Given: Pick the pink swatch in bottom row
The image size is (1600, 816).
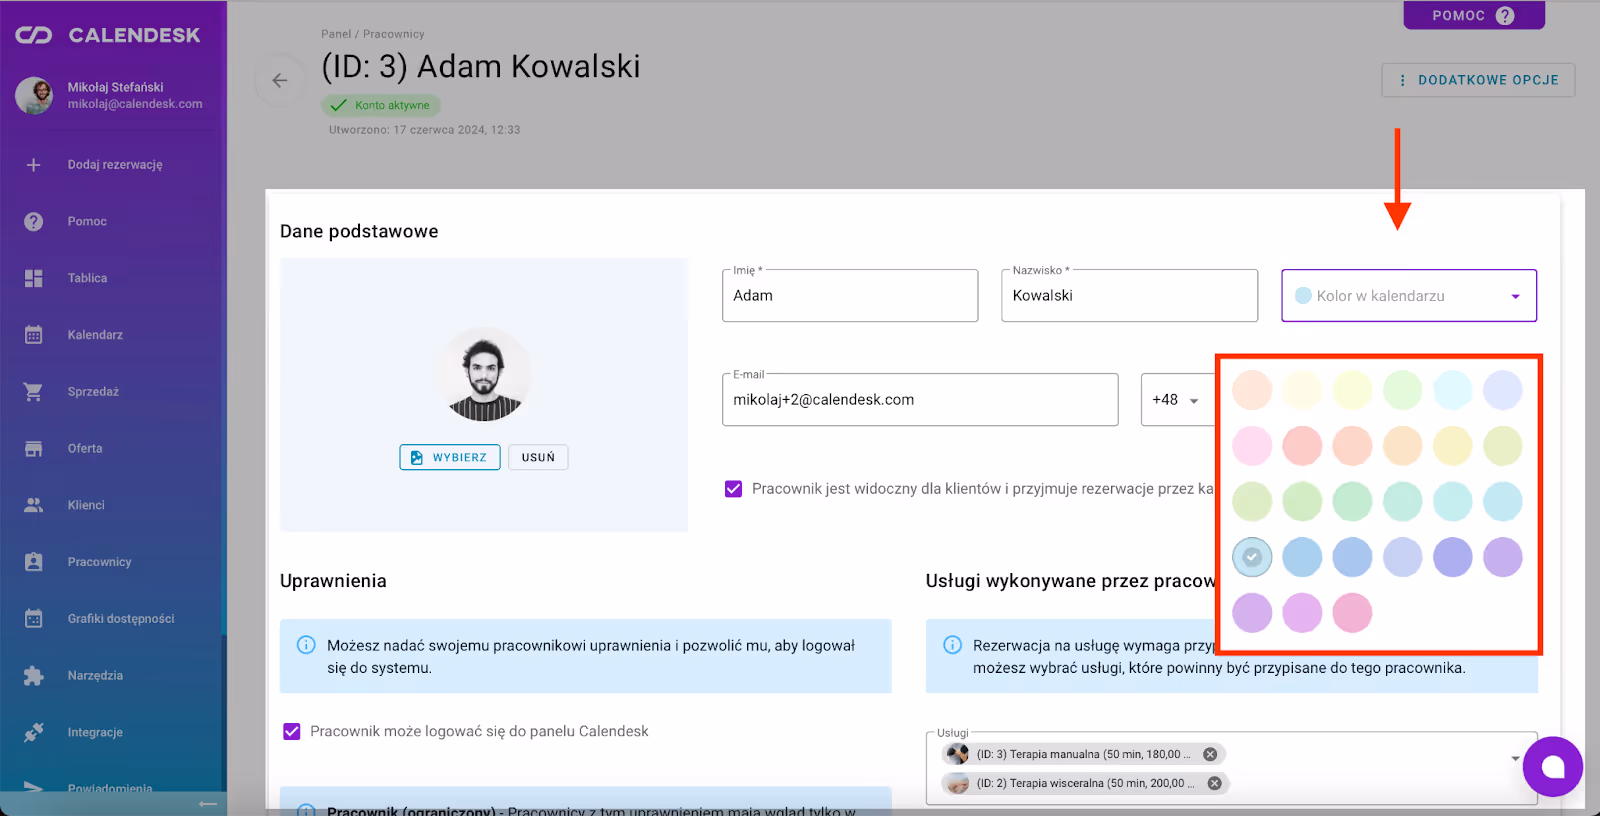Looking at the screenshot, I should click(x=1352, y=613).
